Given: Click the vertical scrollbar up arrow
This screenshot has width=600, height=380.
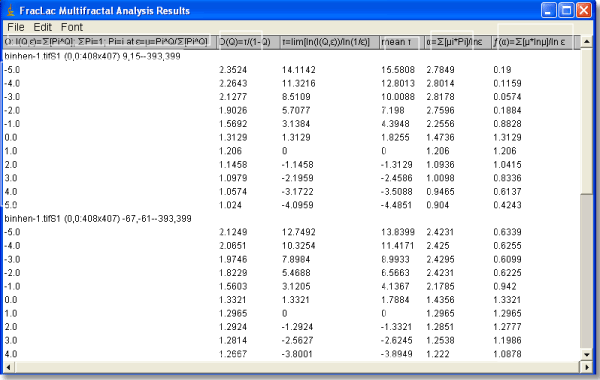Looking at the screenshot, I should (587, 42).
